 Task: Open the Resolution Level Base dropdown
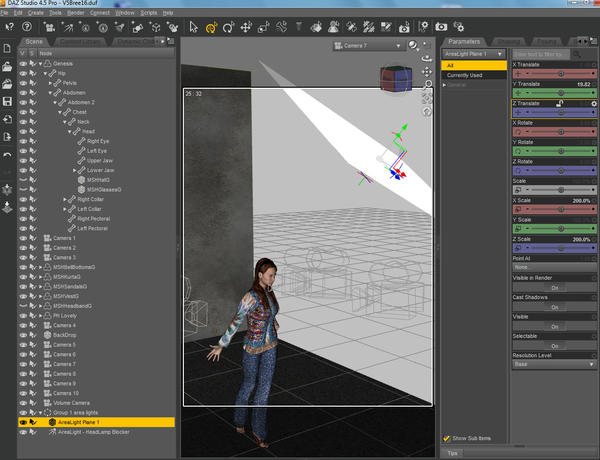[554, 365]
